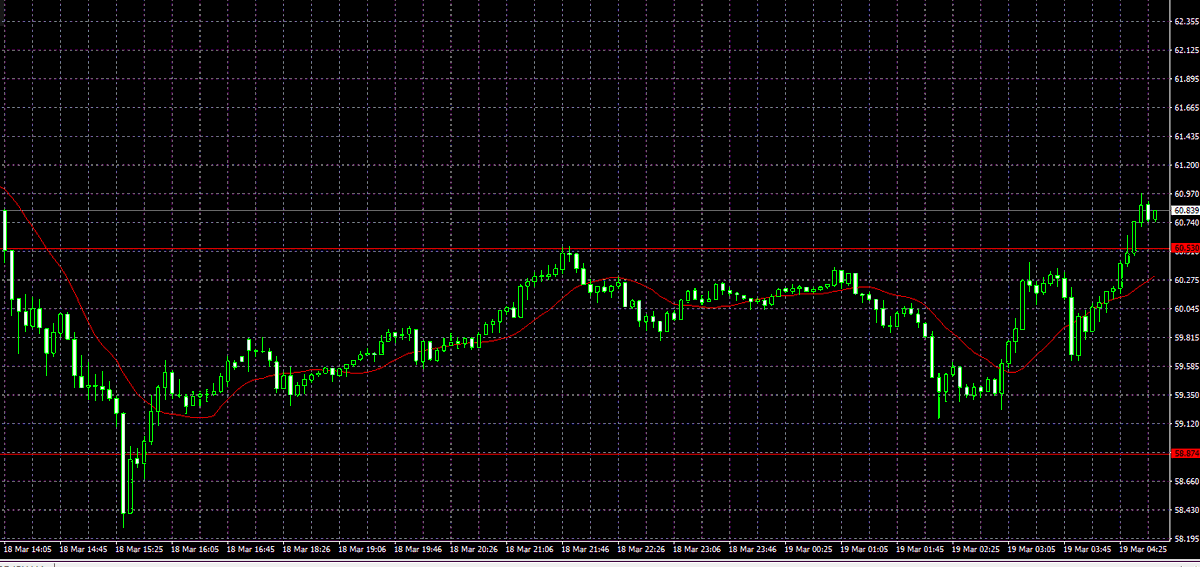Click the 59.350 price axis label
Screen dimensions: 1200x567
1186,396
